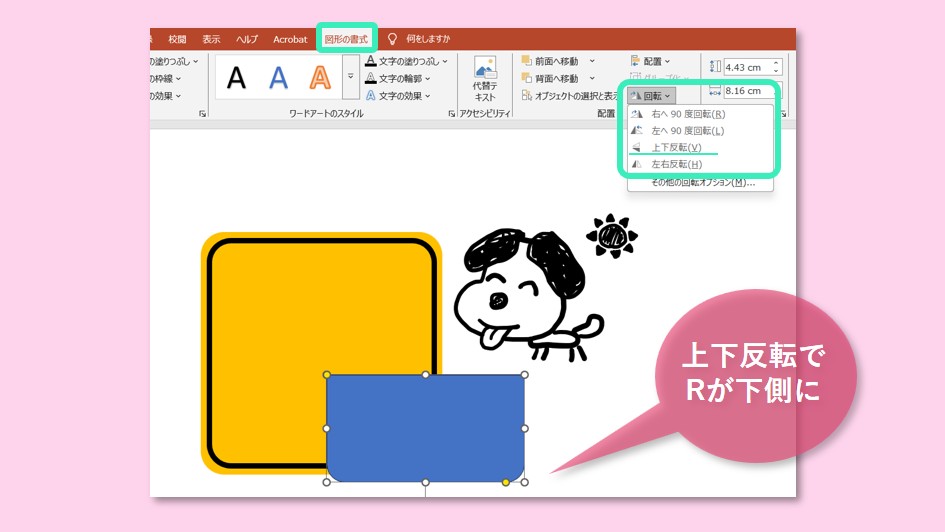Viewport: 945px width, 532px height.
Task: Open the 校閲 ribbon tab
Action: [x=177, y=39]
